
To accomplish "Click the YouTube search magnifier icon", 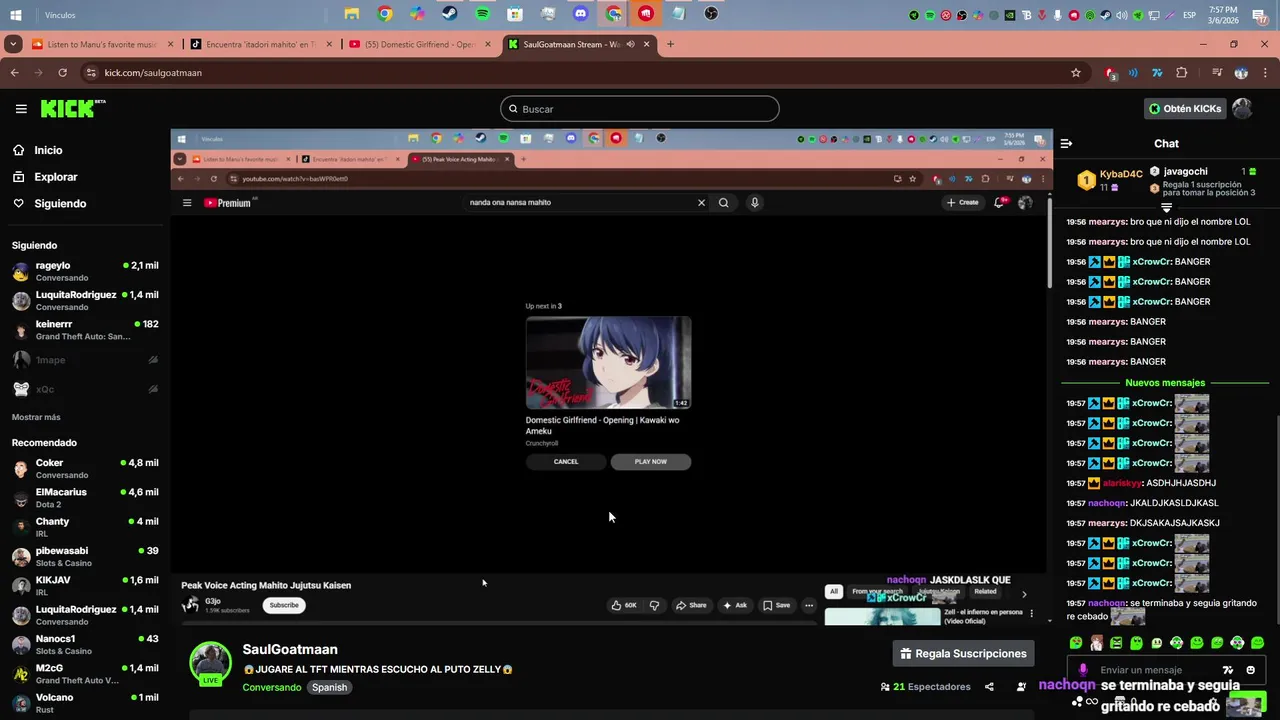I will [723, 202].
